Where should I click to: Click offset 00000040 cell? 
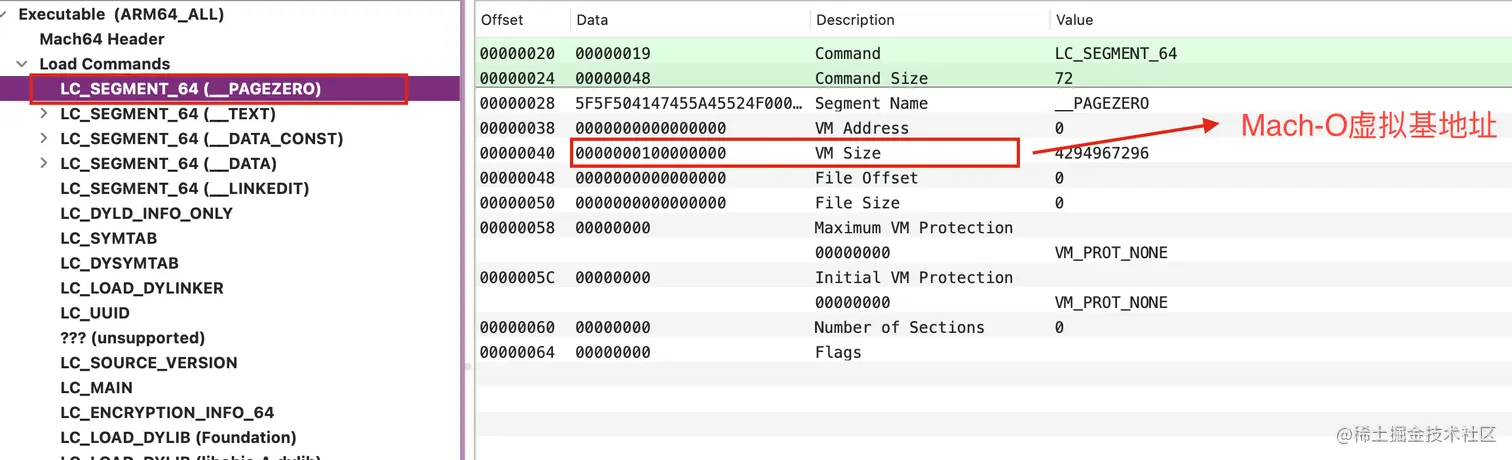(x=517, y=153)
